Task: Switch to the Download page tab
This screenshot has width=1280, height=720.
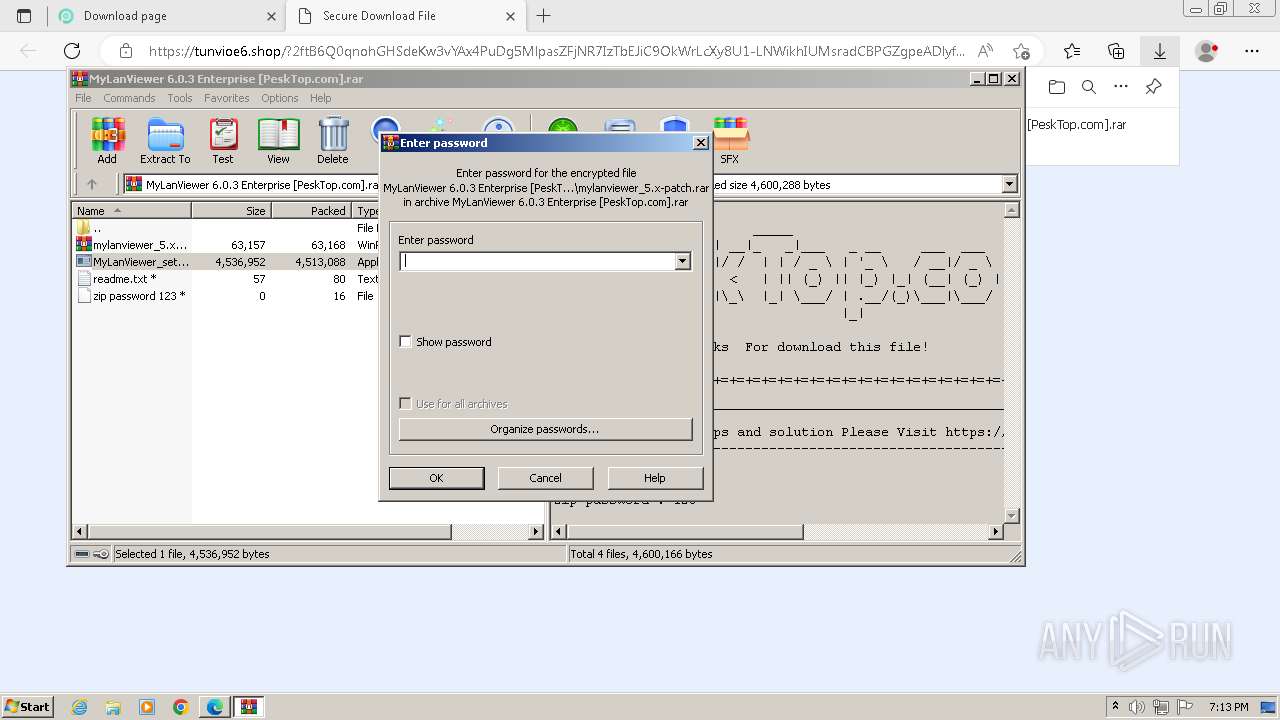Action: [166, 16]
